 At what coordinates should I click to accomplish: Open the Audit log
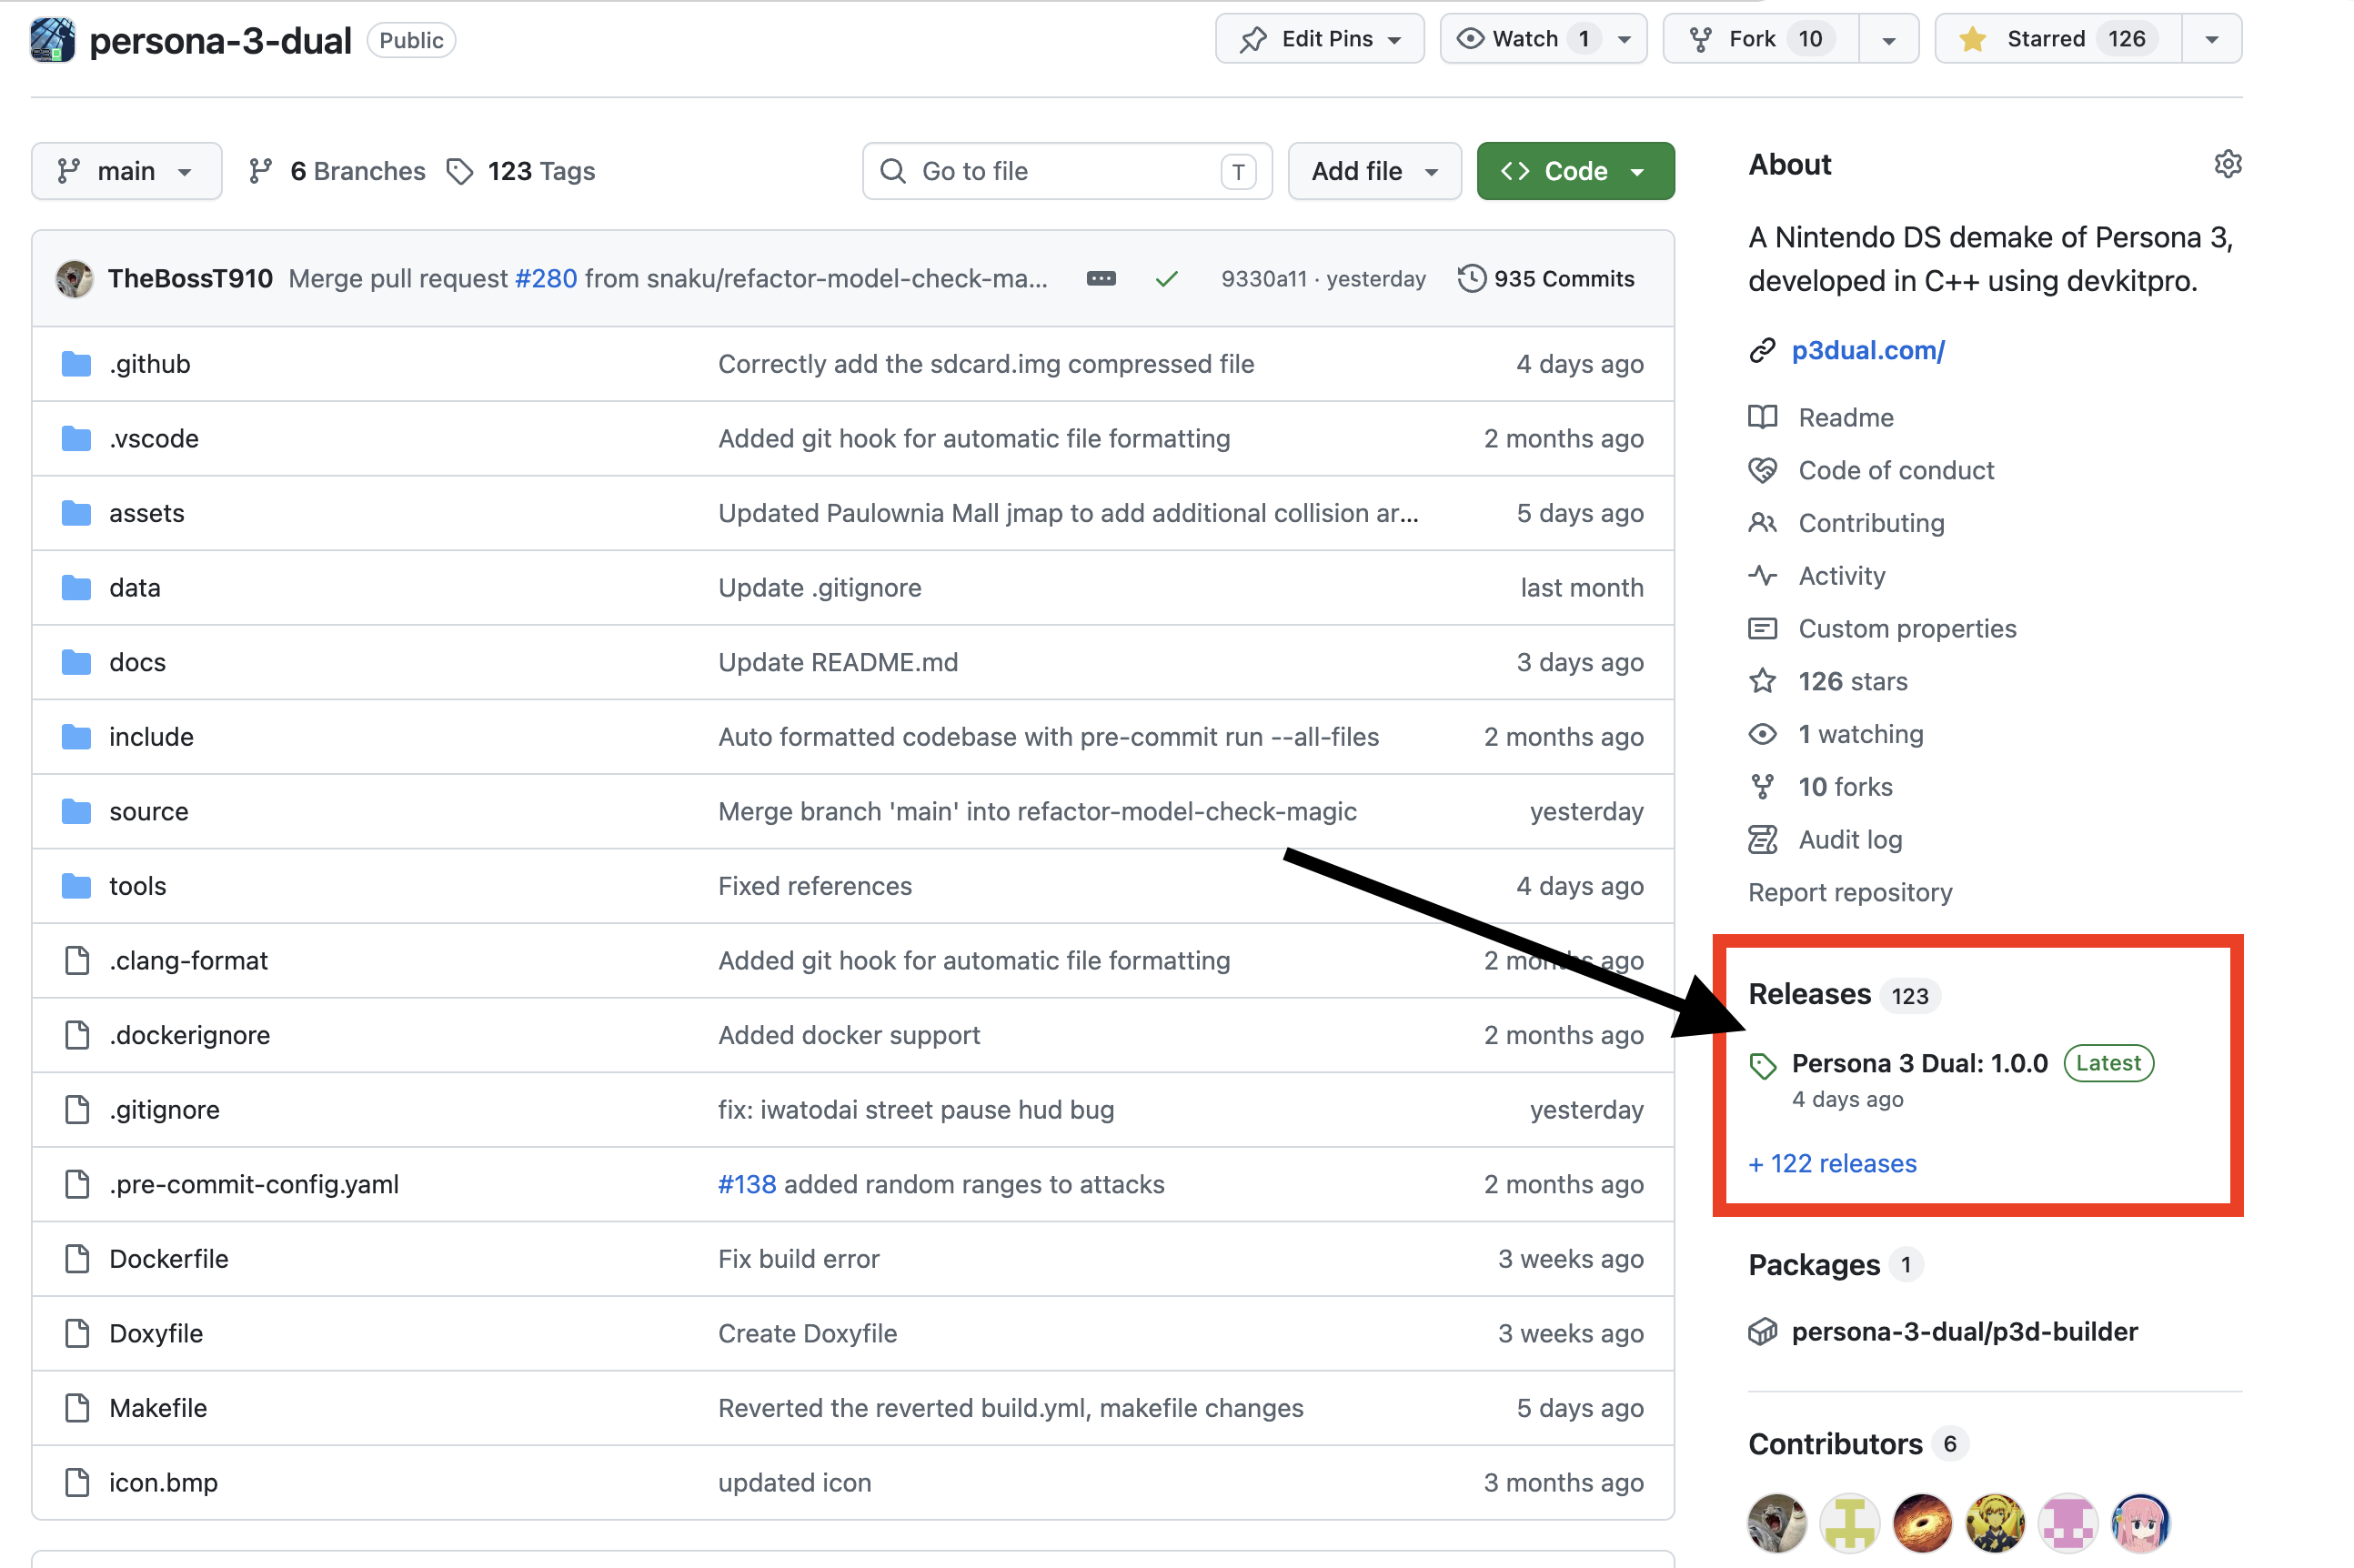pos(1850,840)
